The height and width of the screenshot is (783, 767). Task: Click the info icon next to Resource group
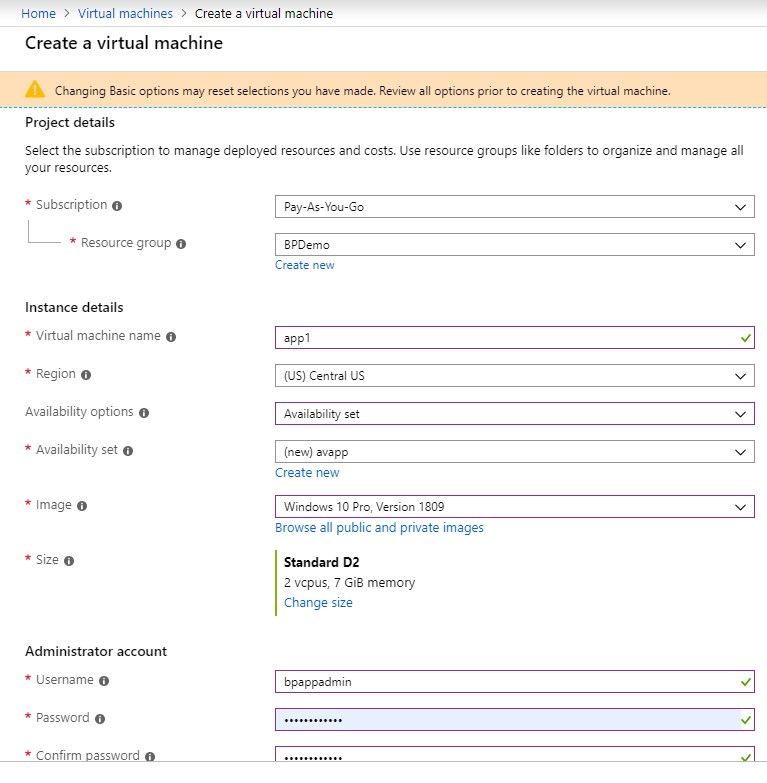point(181,244)
